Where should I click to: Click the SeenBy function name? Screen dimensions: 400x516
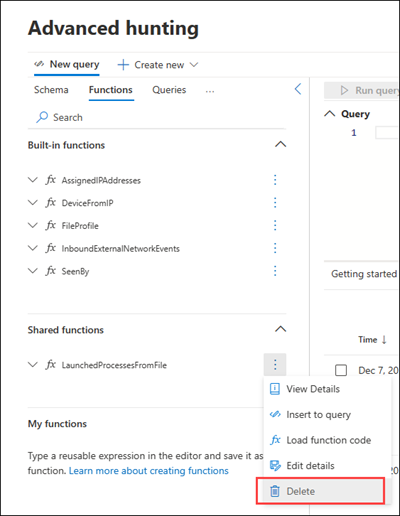[x=75, y=271]
